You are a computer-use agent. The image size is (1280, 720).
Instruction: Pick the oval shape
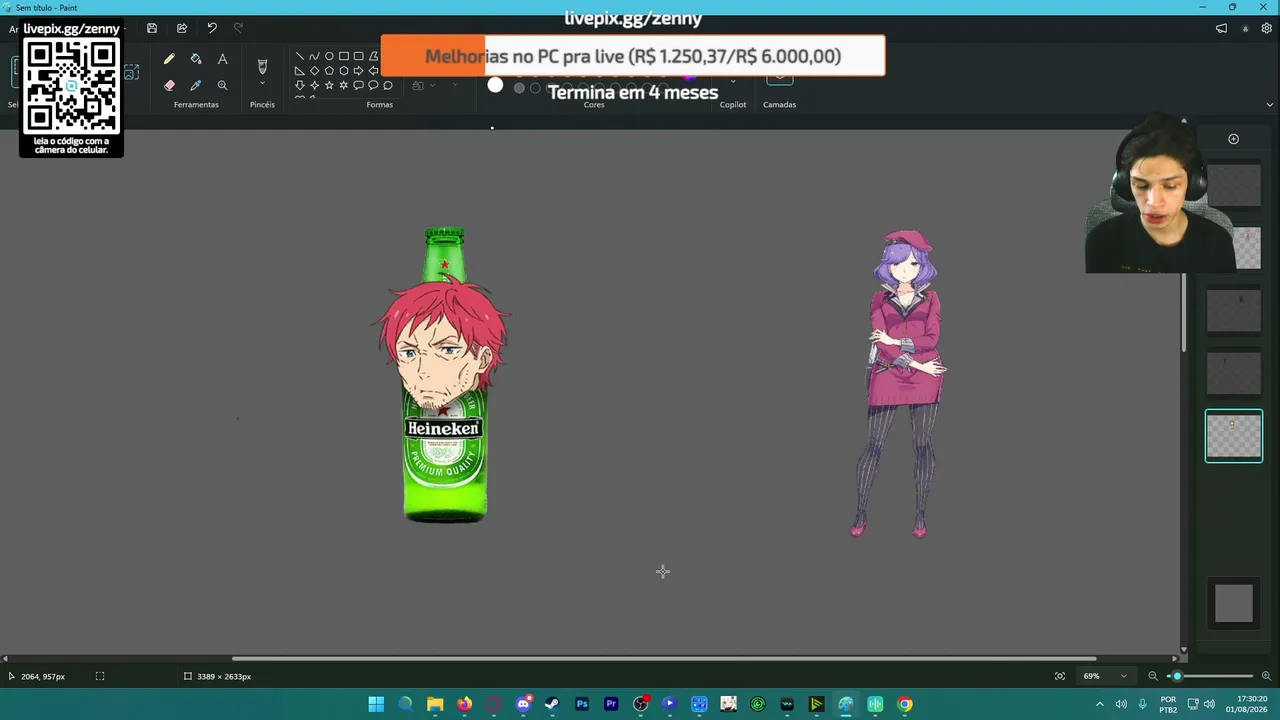(329, 56)
